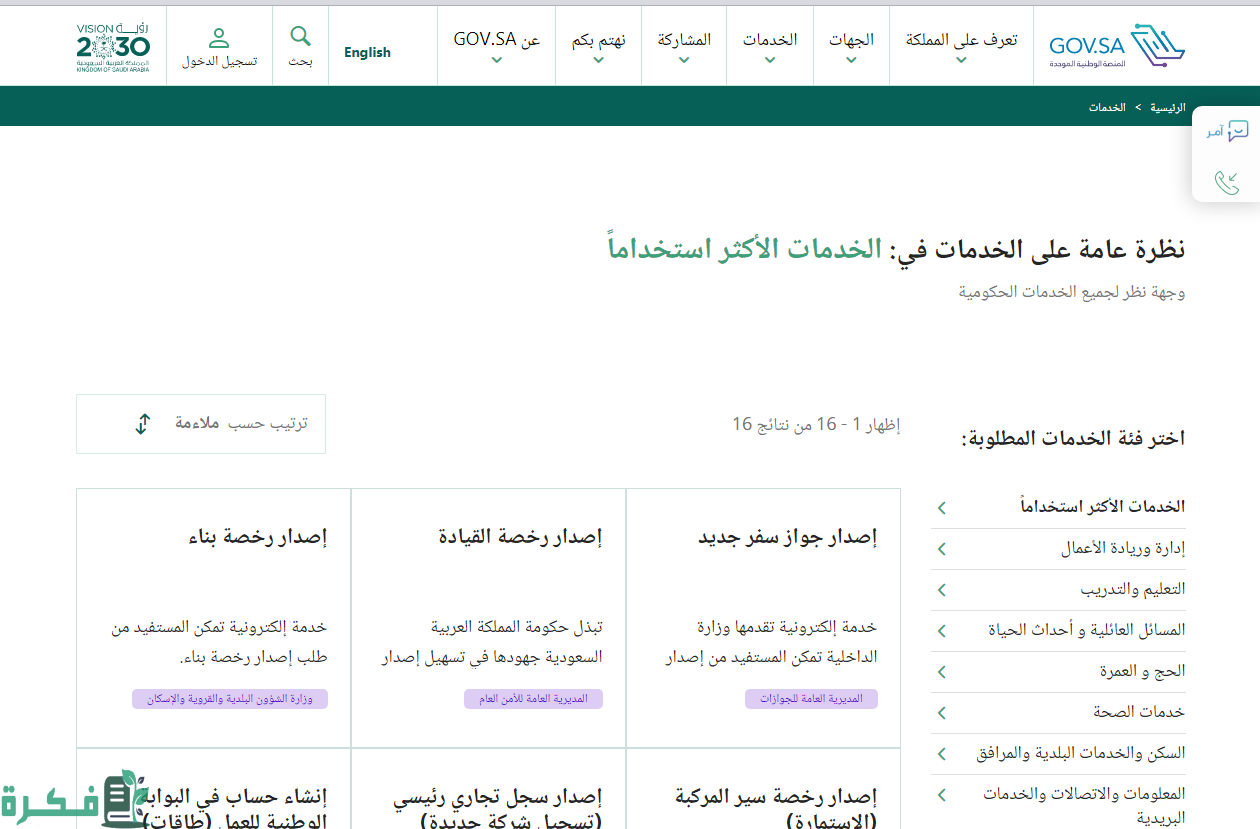1260x829 pixels.
Task: Click the المديرية العامة للأمن العام tag
Action: pos(533,699)
